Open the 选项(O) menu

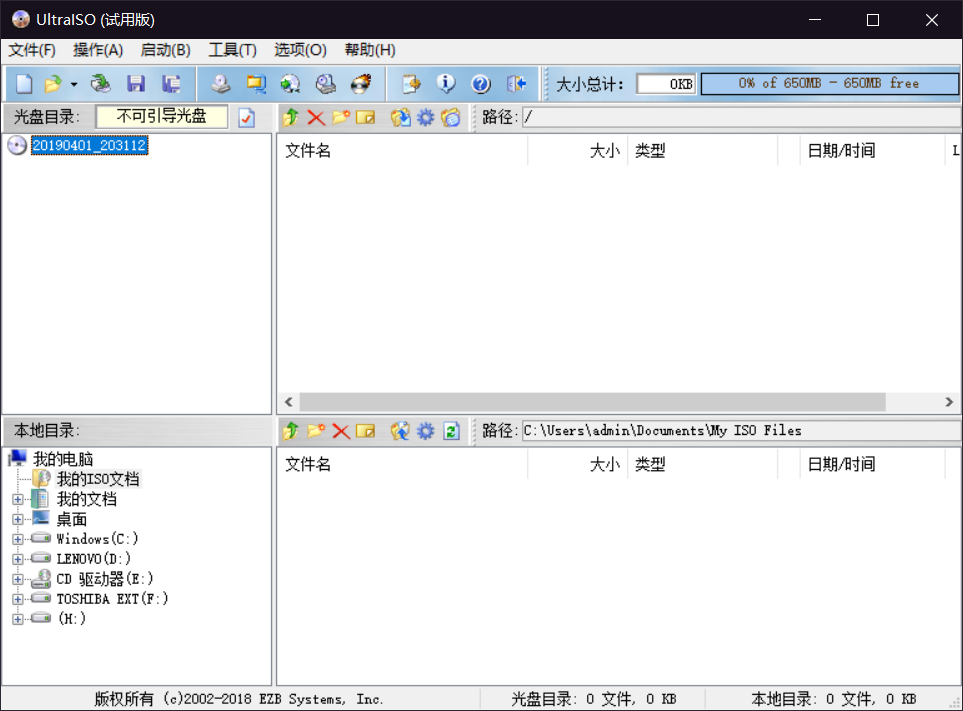[300, 50]
